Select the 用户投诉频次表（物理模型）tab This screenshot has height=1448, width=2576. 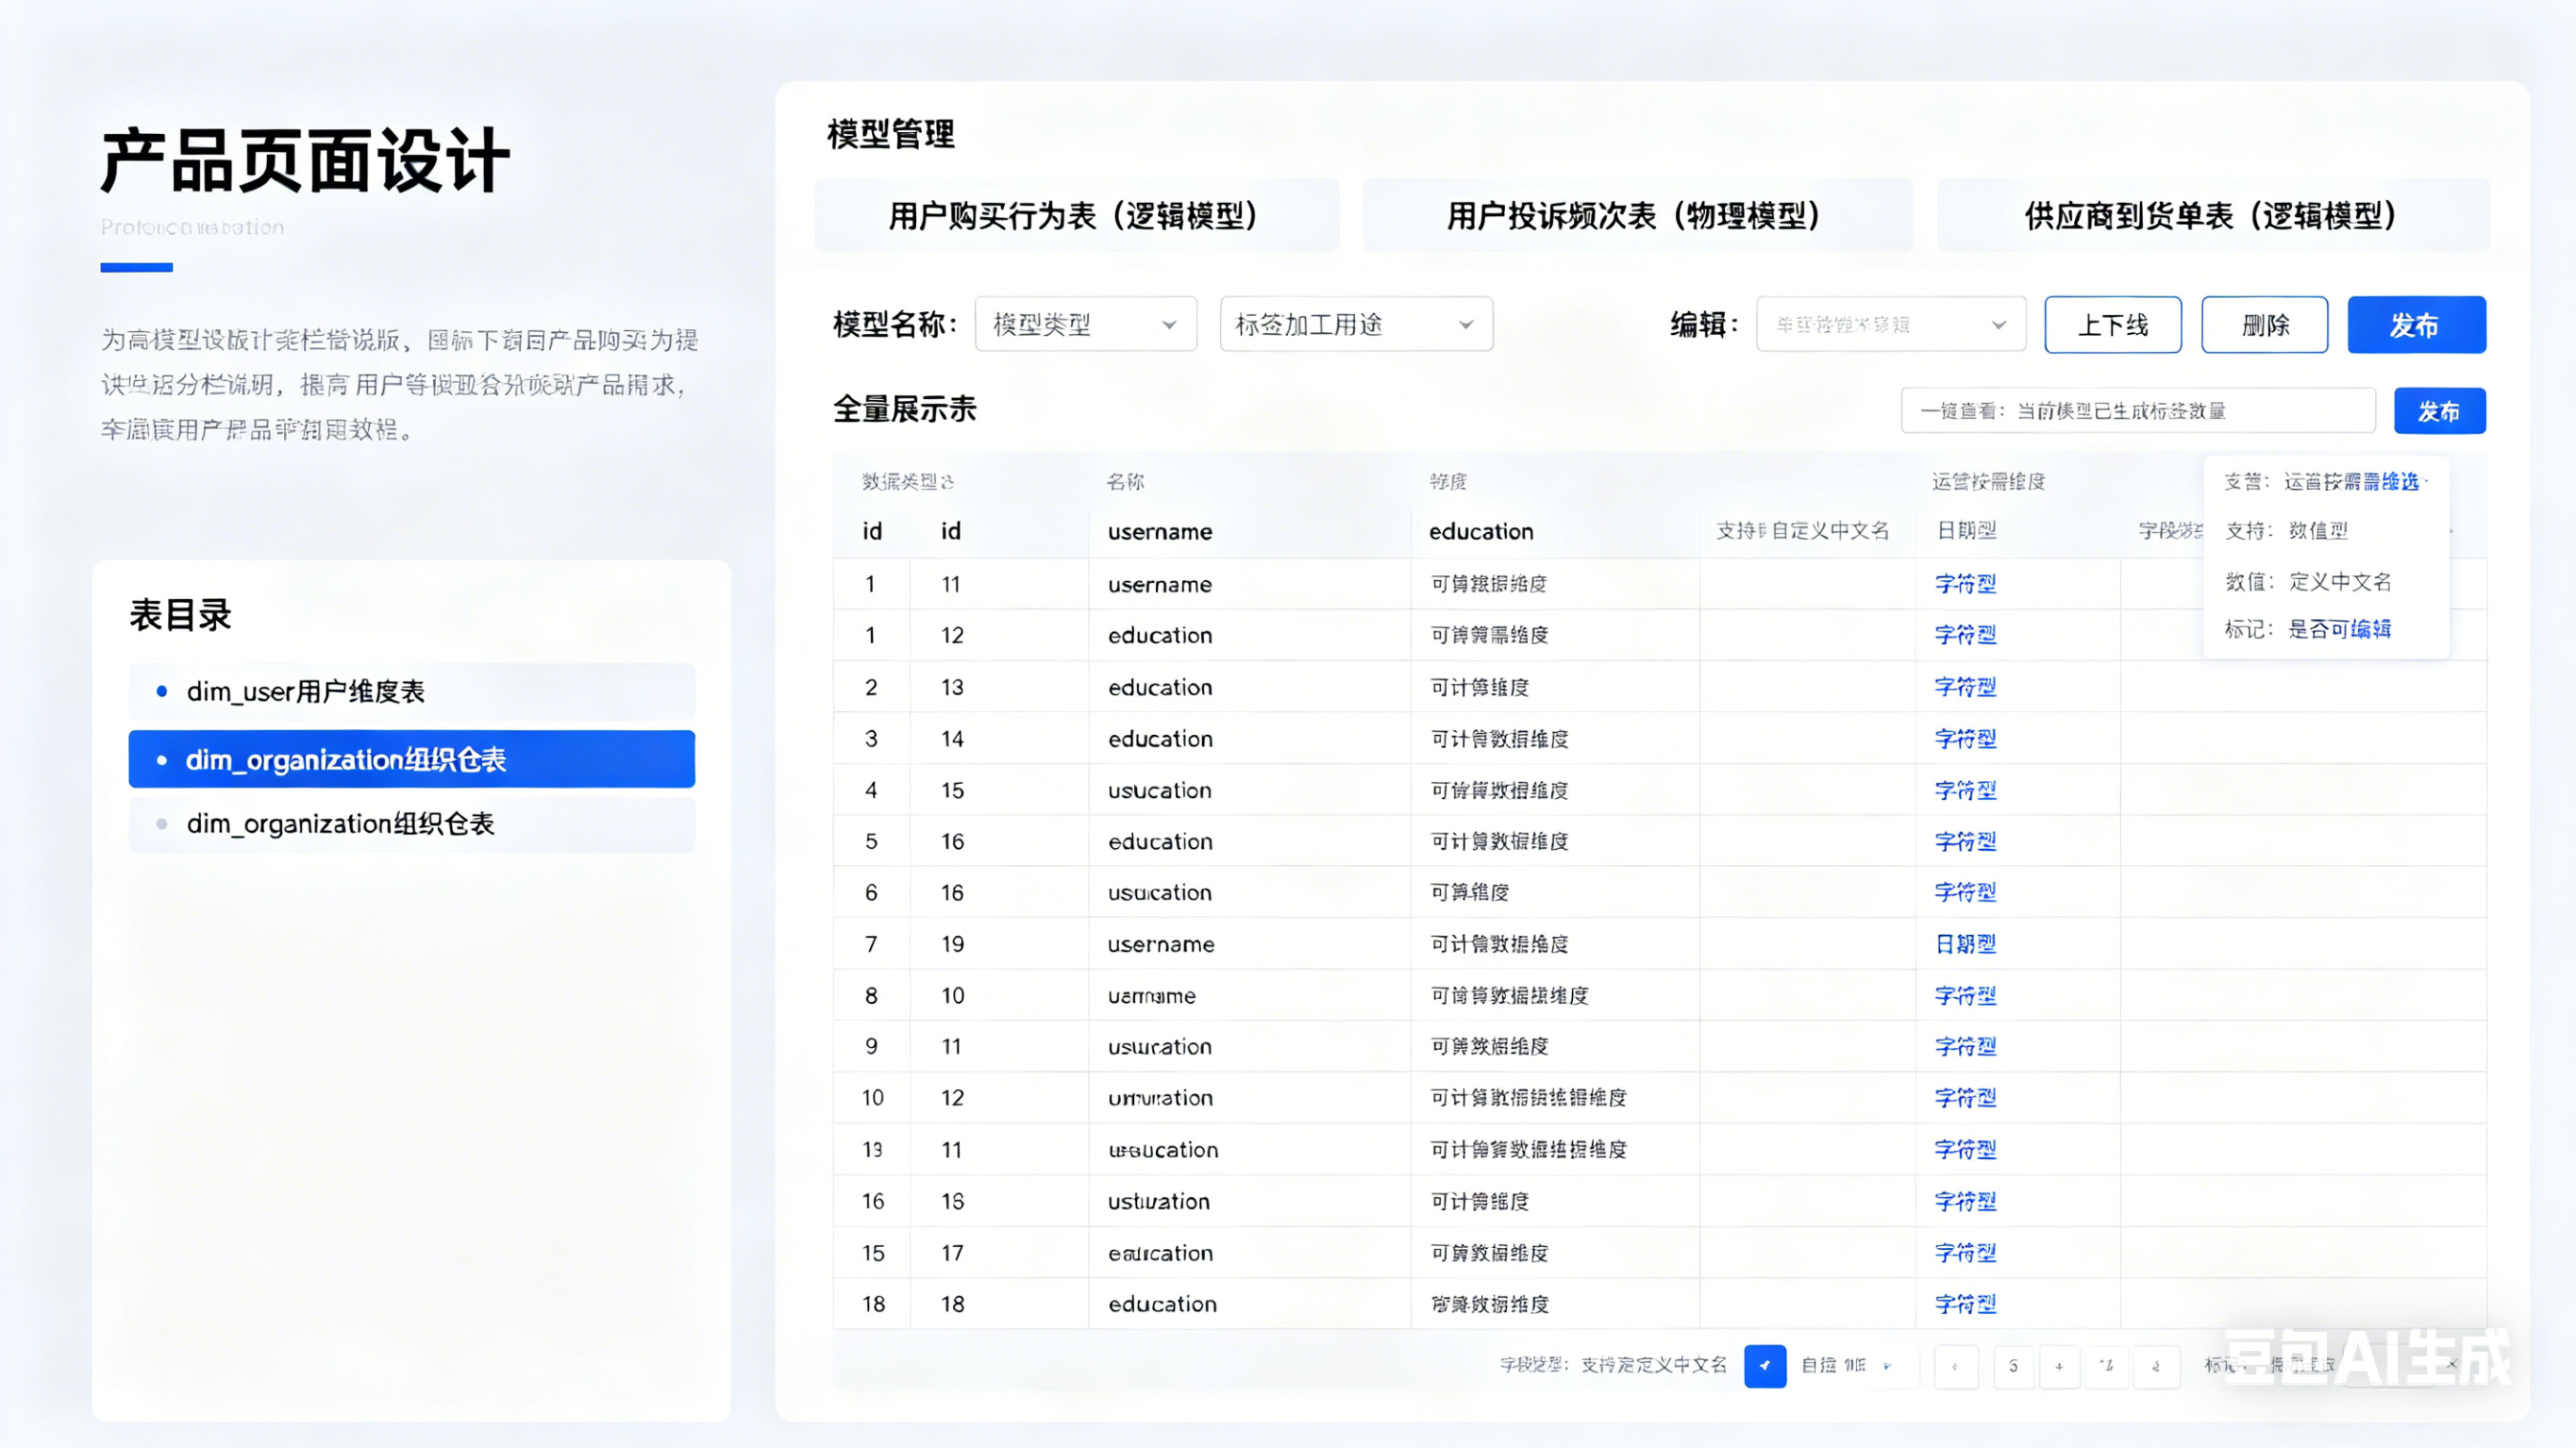pyautogui.click(x=1637, y=215)
